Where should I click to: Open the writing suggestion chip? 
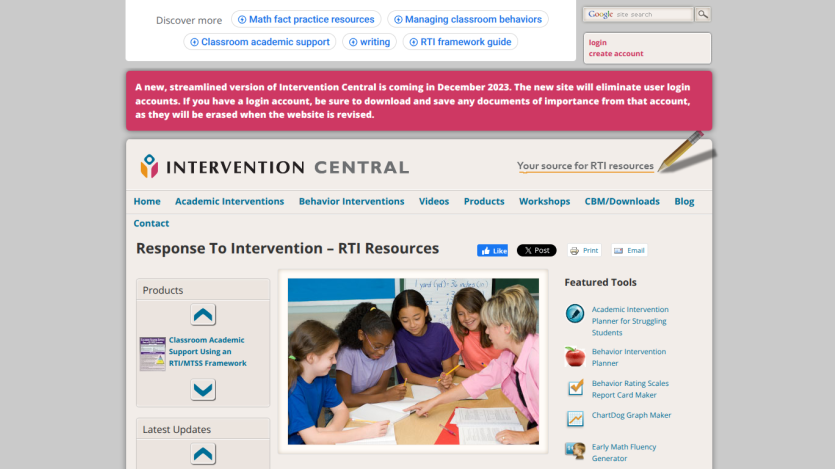coord(370,42)
